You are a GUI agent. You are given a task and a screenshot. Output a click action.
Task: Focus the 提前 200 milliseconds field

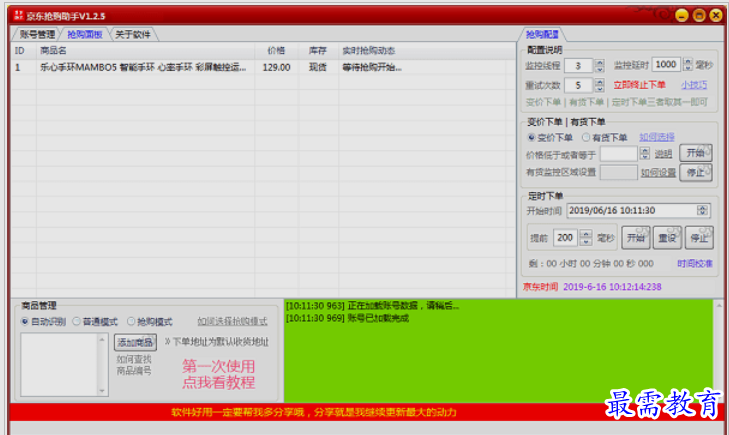565,237
